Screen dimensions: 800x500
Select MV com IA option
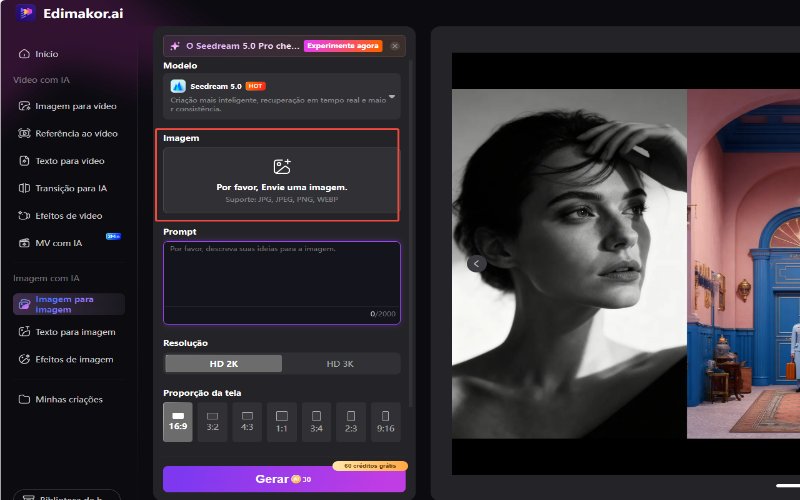(x=50, y=243)
